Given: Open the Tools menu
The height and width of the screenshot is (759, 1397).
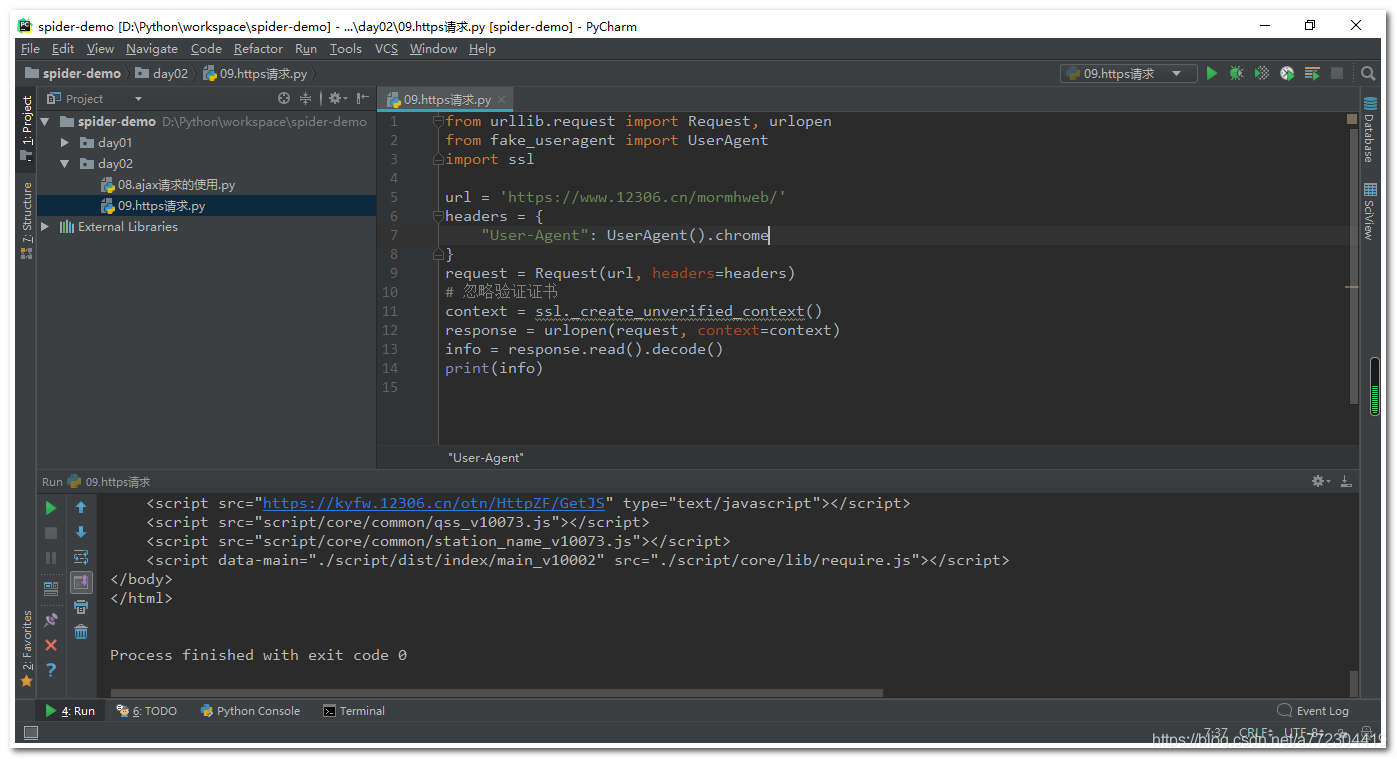Looking at the screenshot, I should 346,48.
